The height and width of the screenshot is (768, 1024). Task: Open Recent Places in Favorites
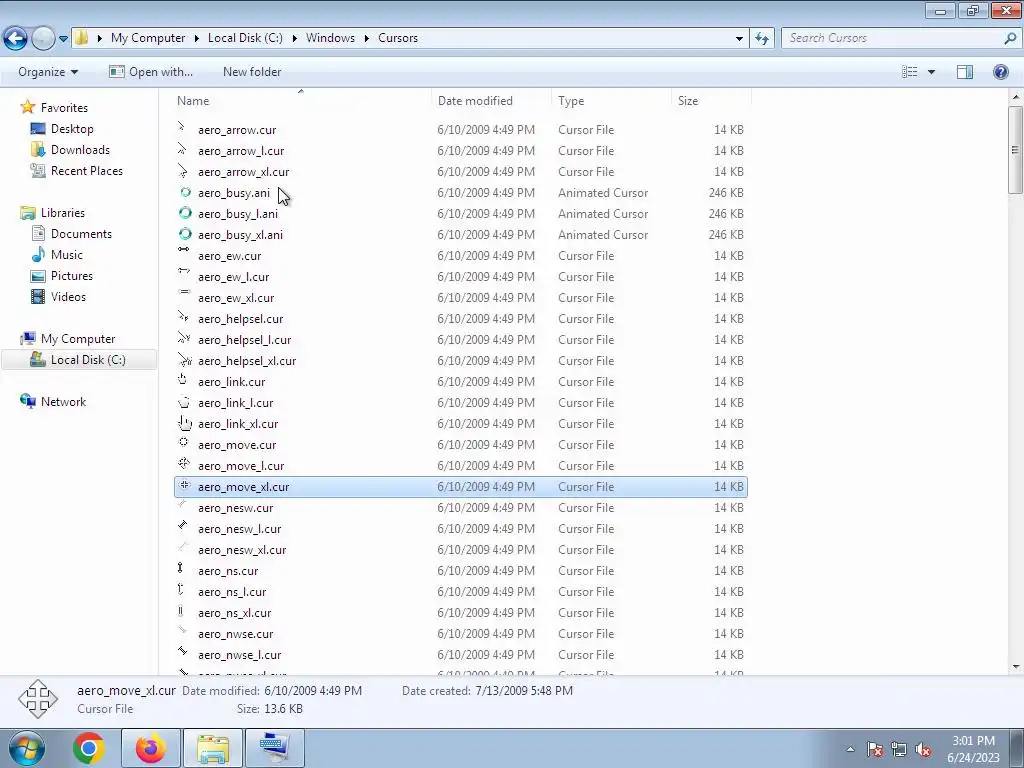(x=87, y=170)
